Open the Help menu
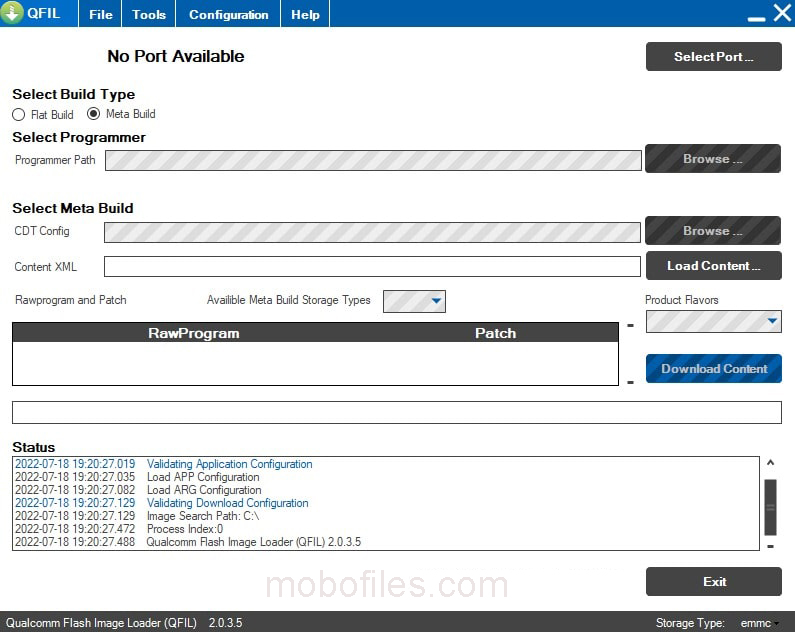795x632 pixels. [x=305, y=14]
